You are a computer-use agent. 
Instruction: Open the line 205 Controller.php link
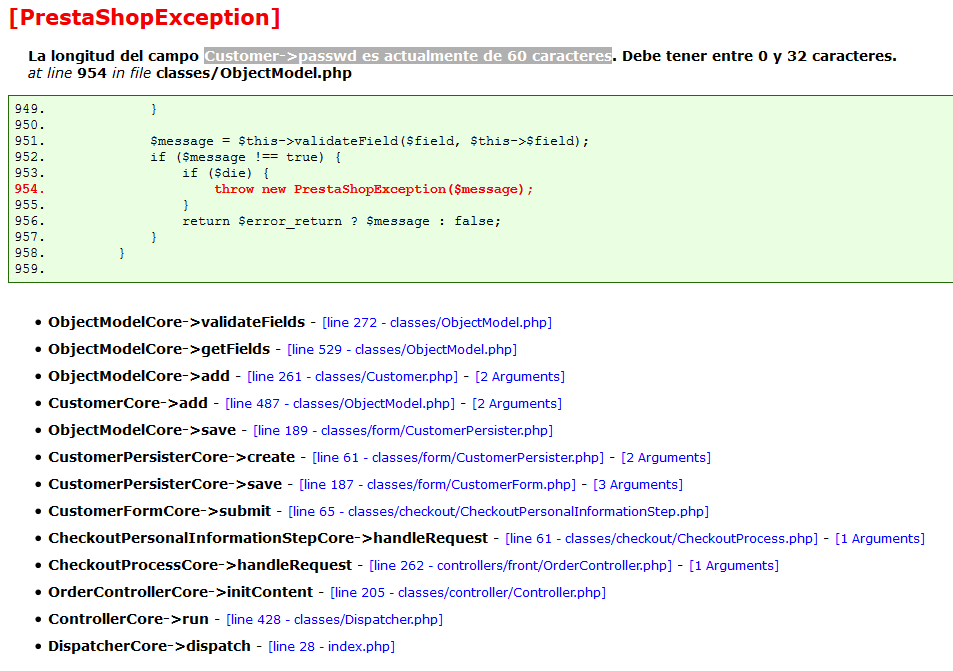(468, 593)
